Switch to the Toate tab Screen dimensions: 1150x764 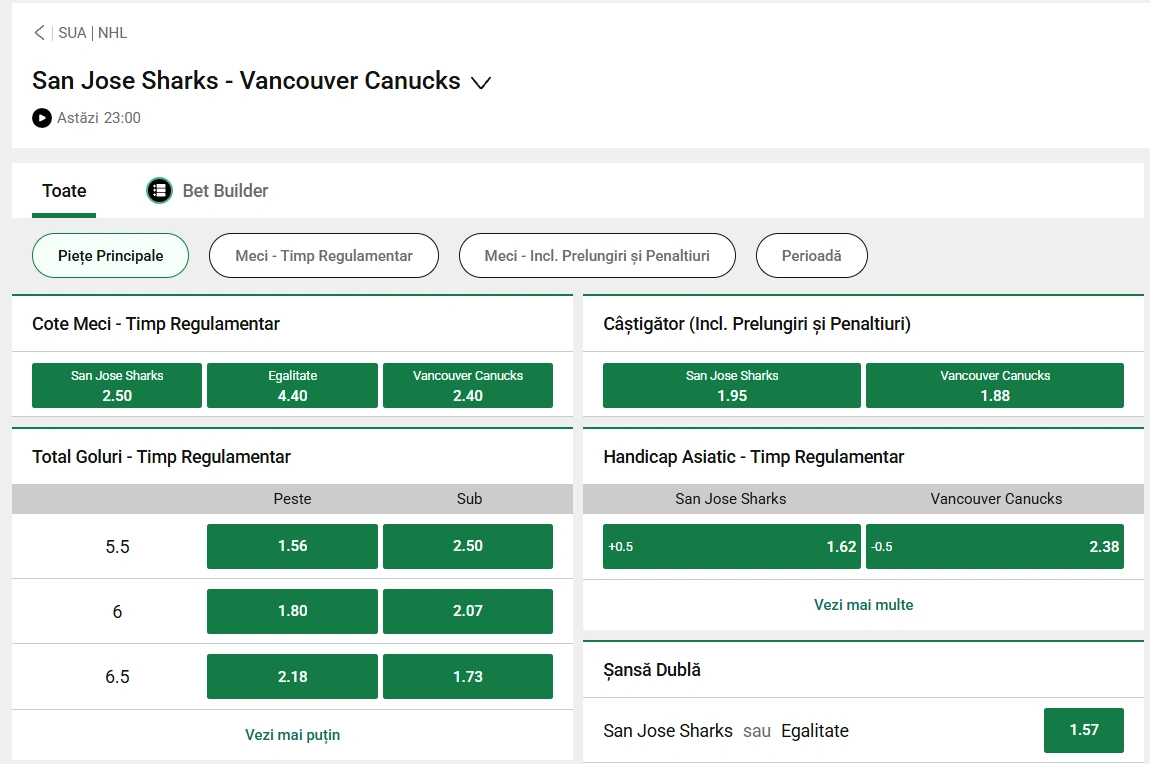[64, 190]
